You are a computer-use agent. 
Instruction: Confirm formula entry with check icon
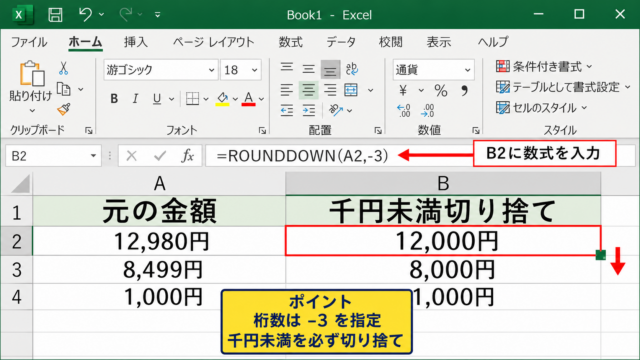160,156
